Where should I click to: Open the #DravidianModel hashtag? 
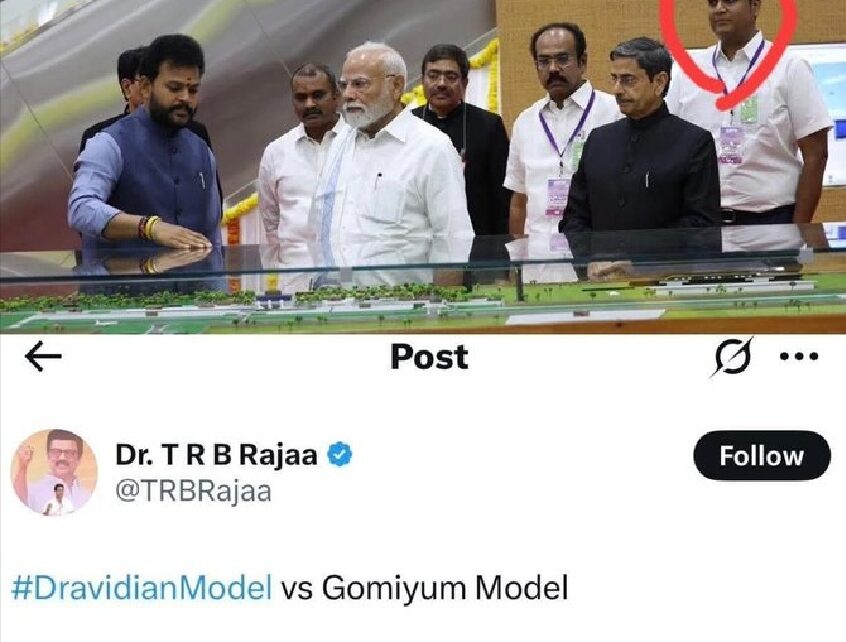(x=141, y=588)
